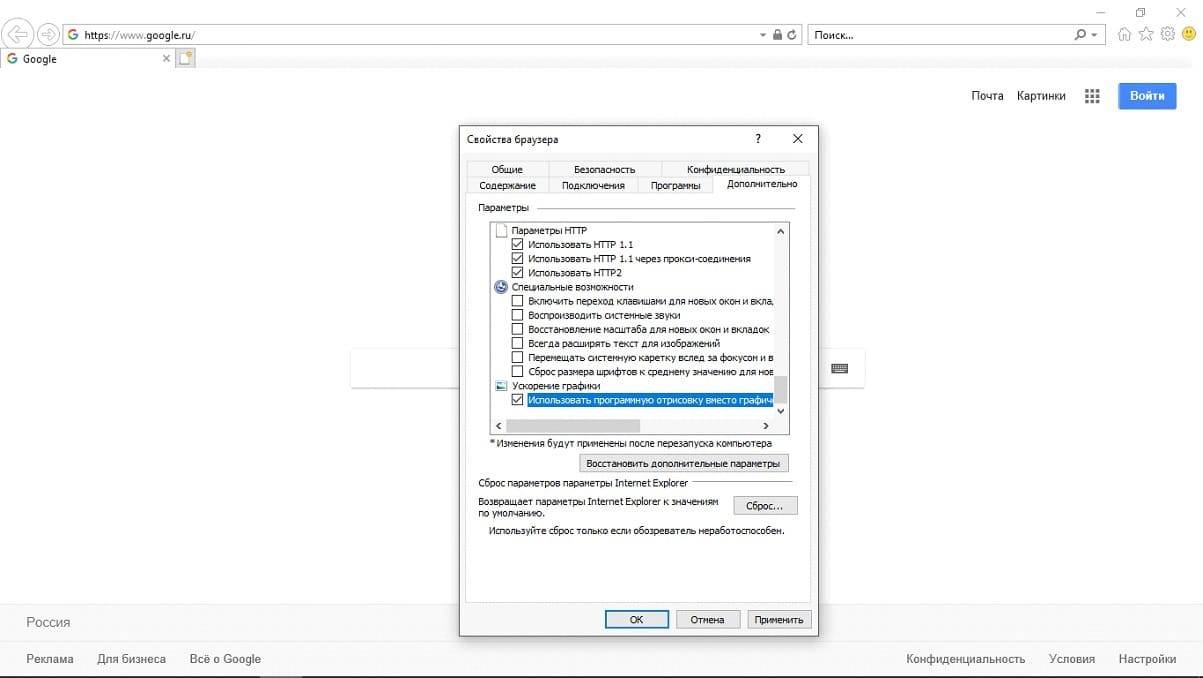This screenshot has width=1203, height=678.
Task: Click the browser Back arrow button
Action: [18, 34]
